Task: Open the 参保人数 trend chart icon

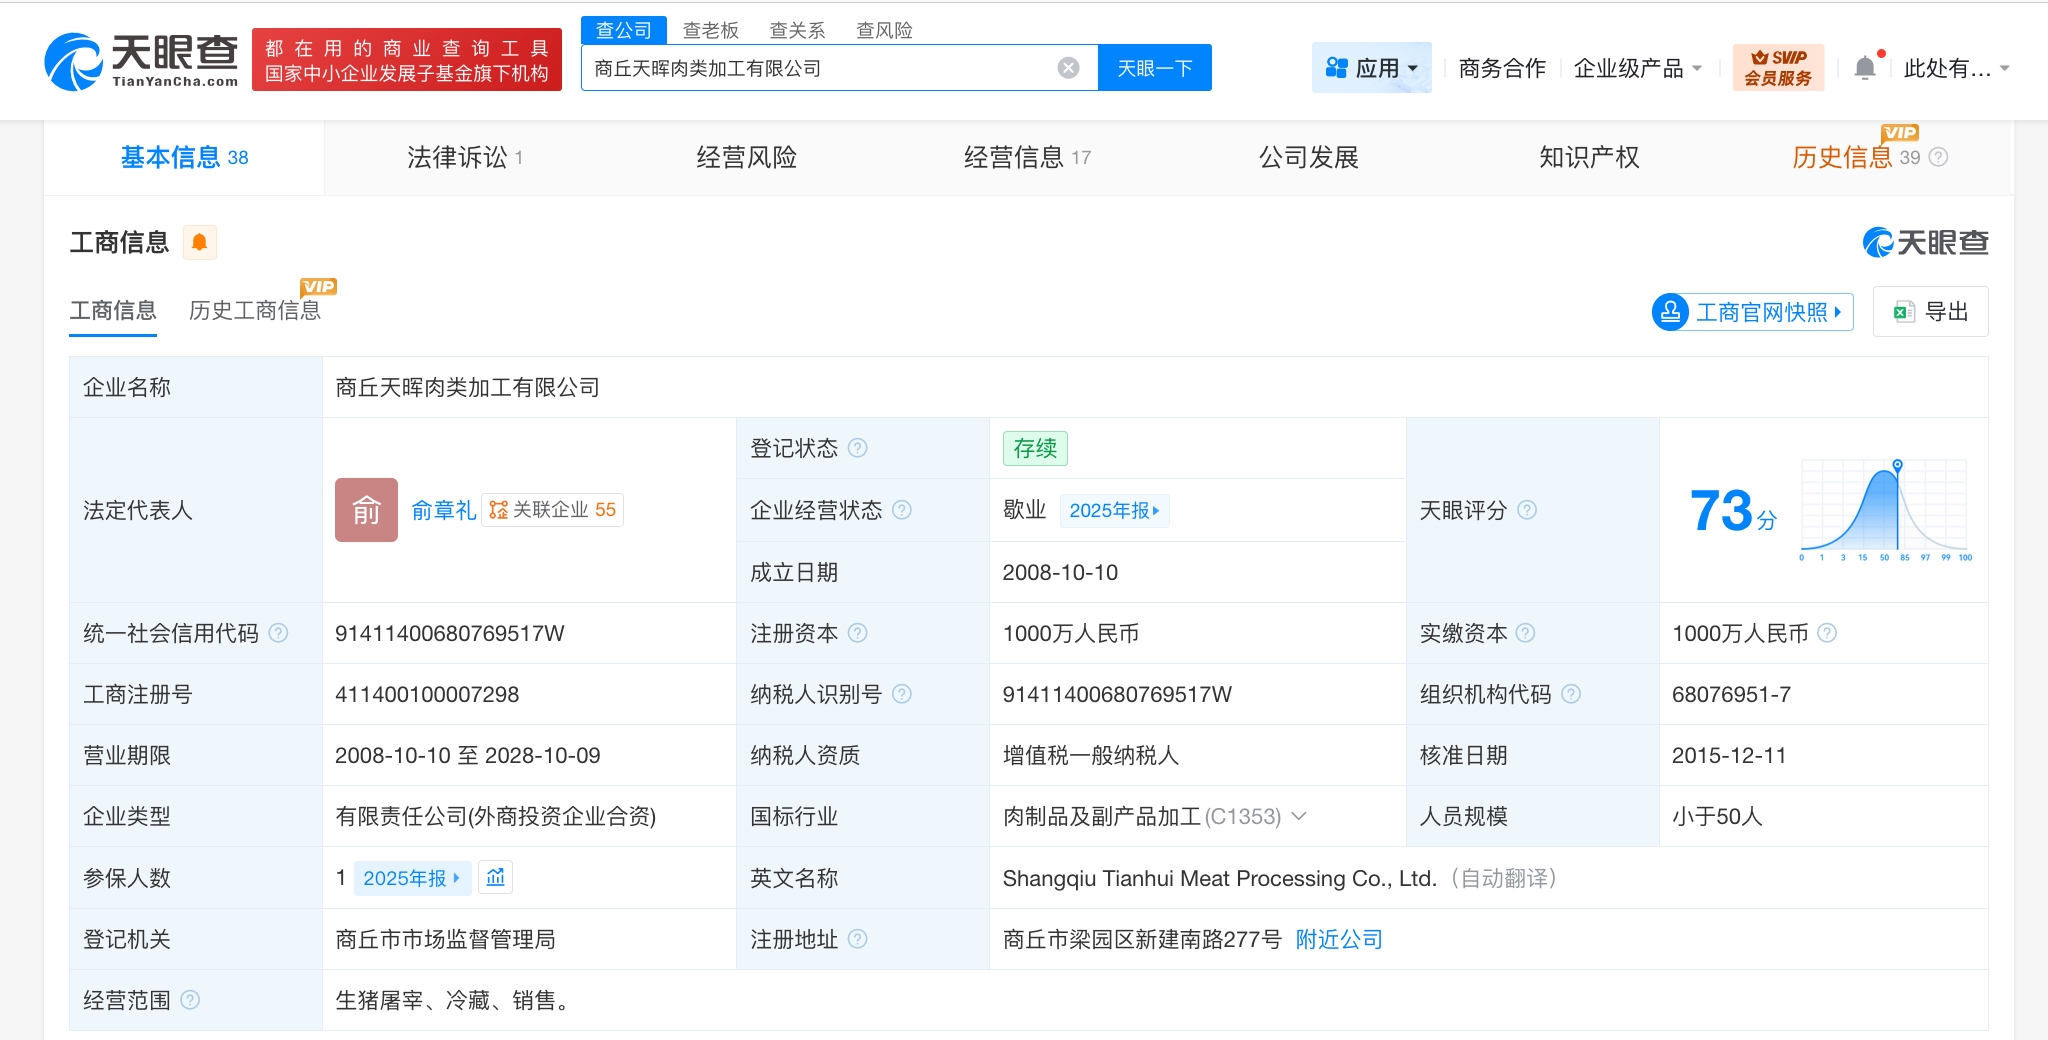Action: pos(495,877)
